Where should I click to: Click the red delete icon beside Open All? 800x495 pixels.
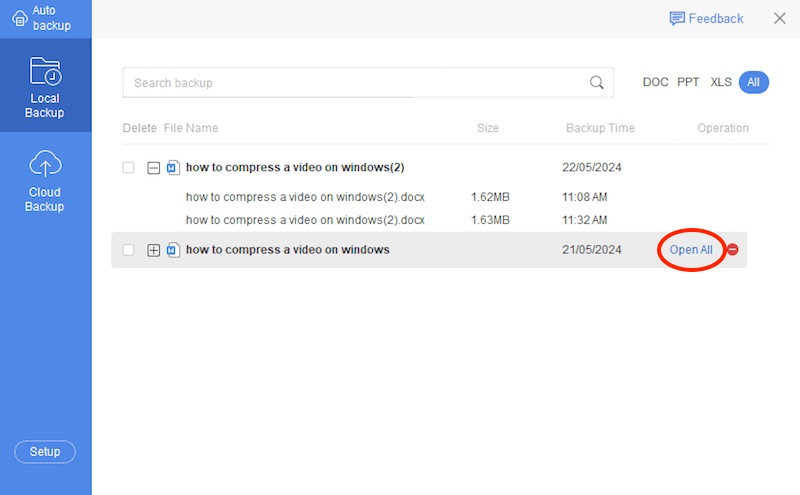732,250
